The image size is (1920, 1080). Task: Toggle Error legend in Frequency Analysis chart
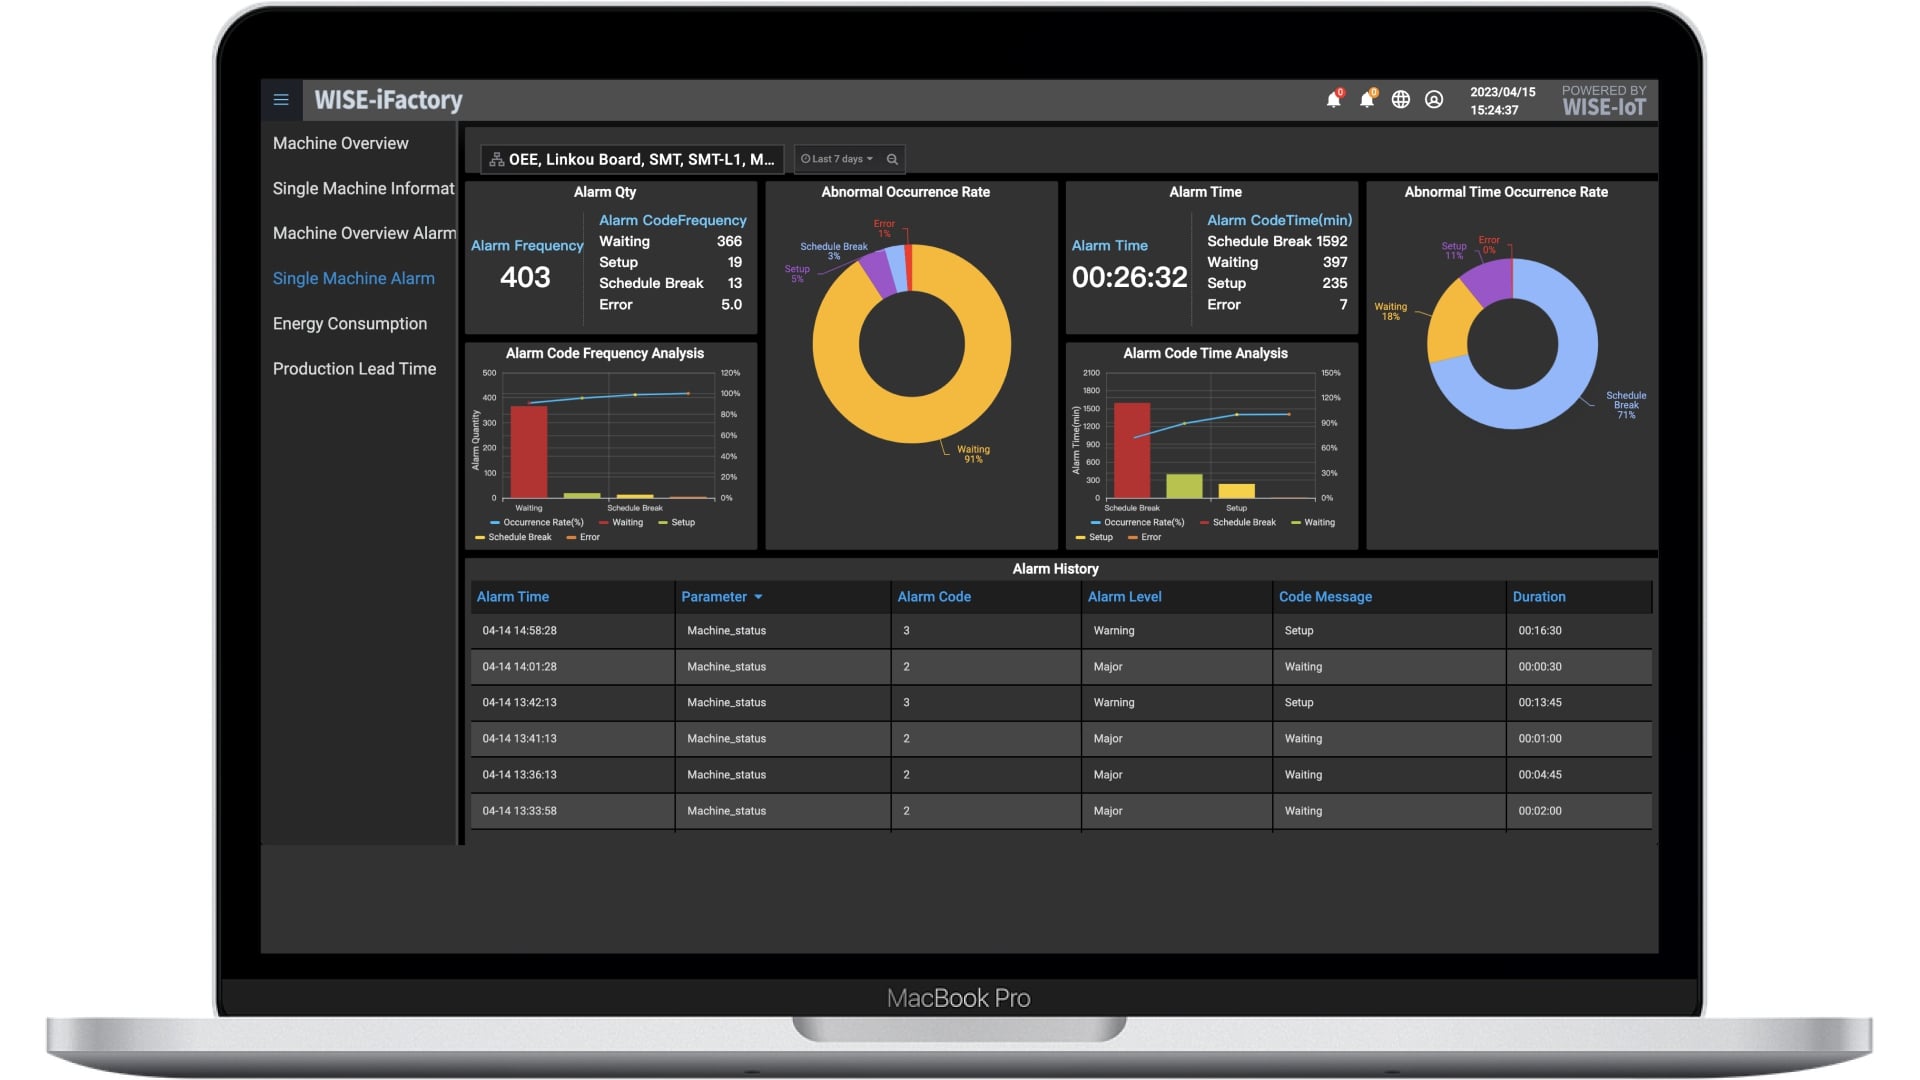pyautogui.click(x=583, y=537)
